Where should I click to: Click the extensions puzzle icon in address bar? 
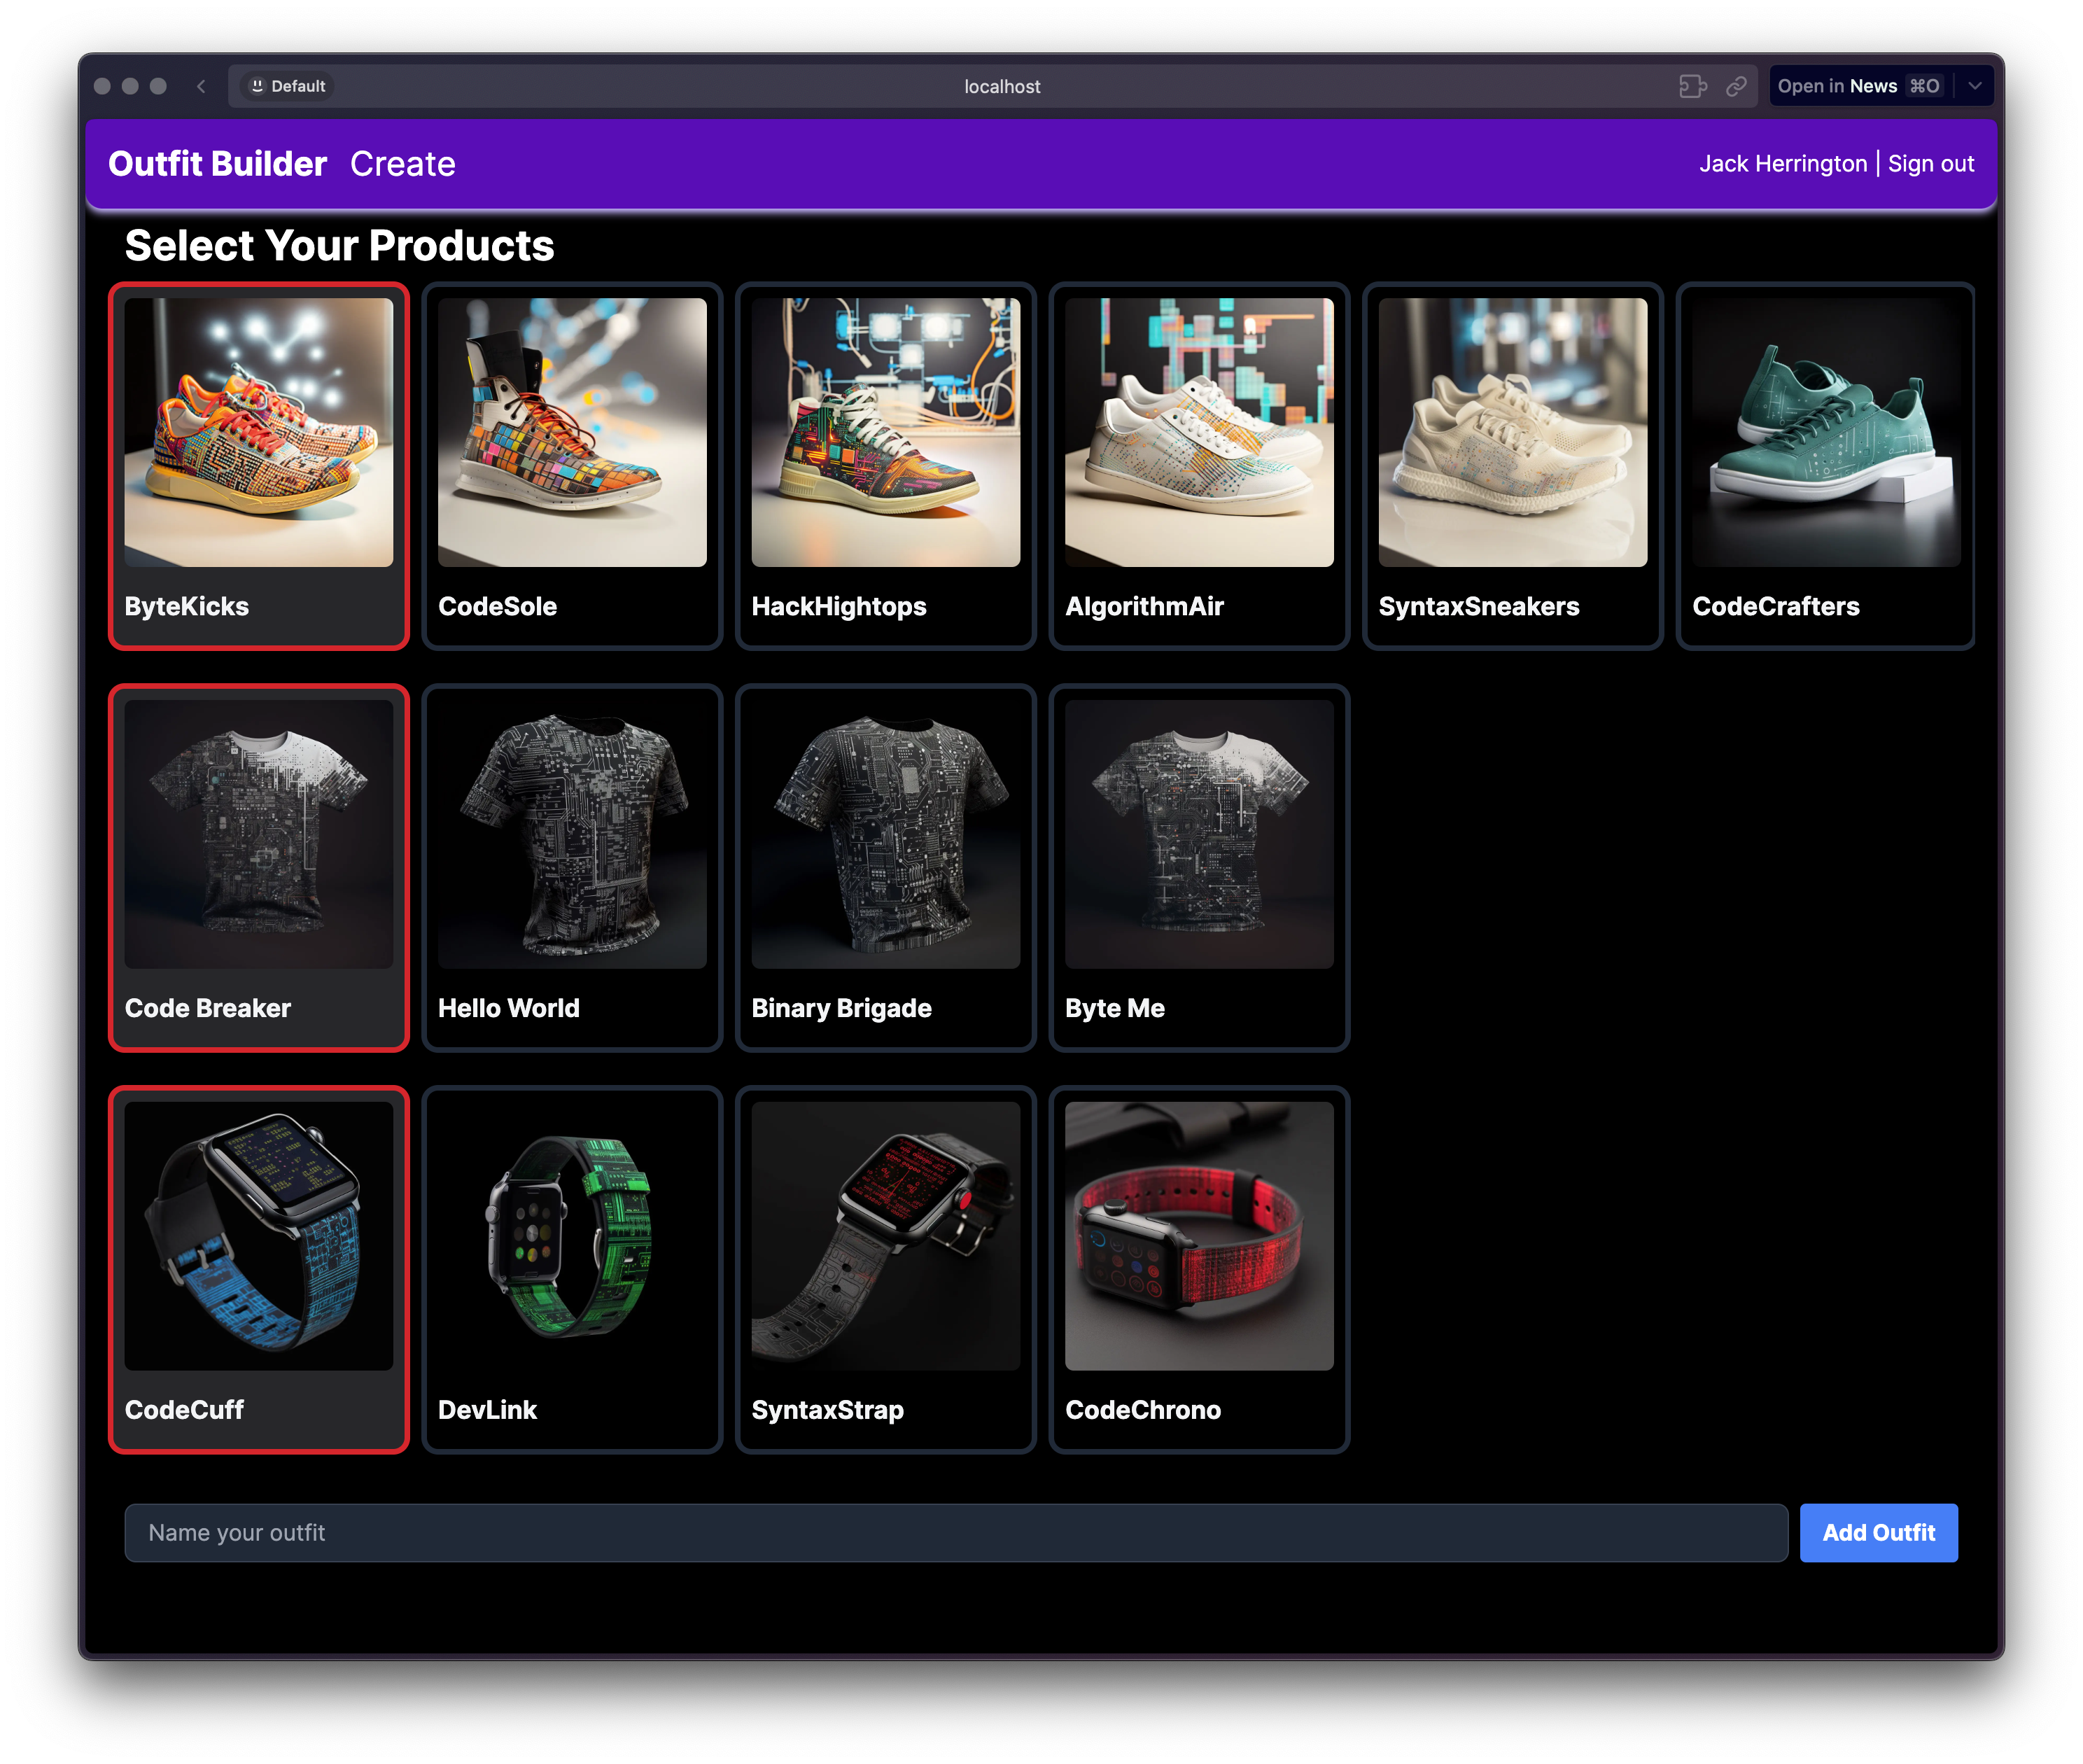click(x=1692, y=86)
